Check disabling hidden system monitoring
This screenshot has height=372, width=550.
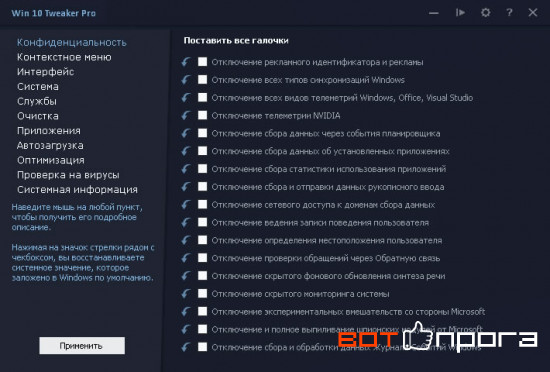coord(202,293)
